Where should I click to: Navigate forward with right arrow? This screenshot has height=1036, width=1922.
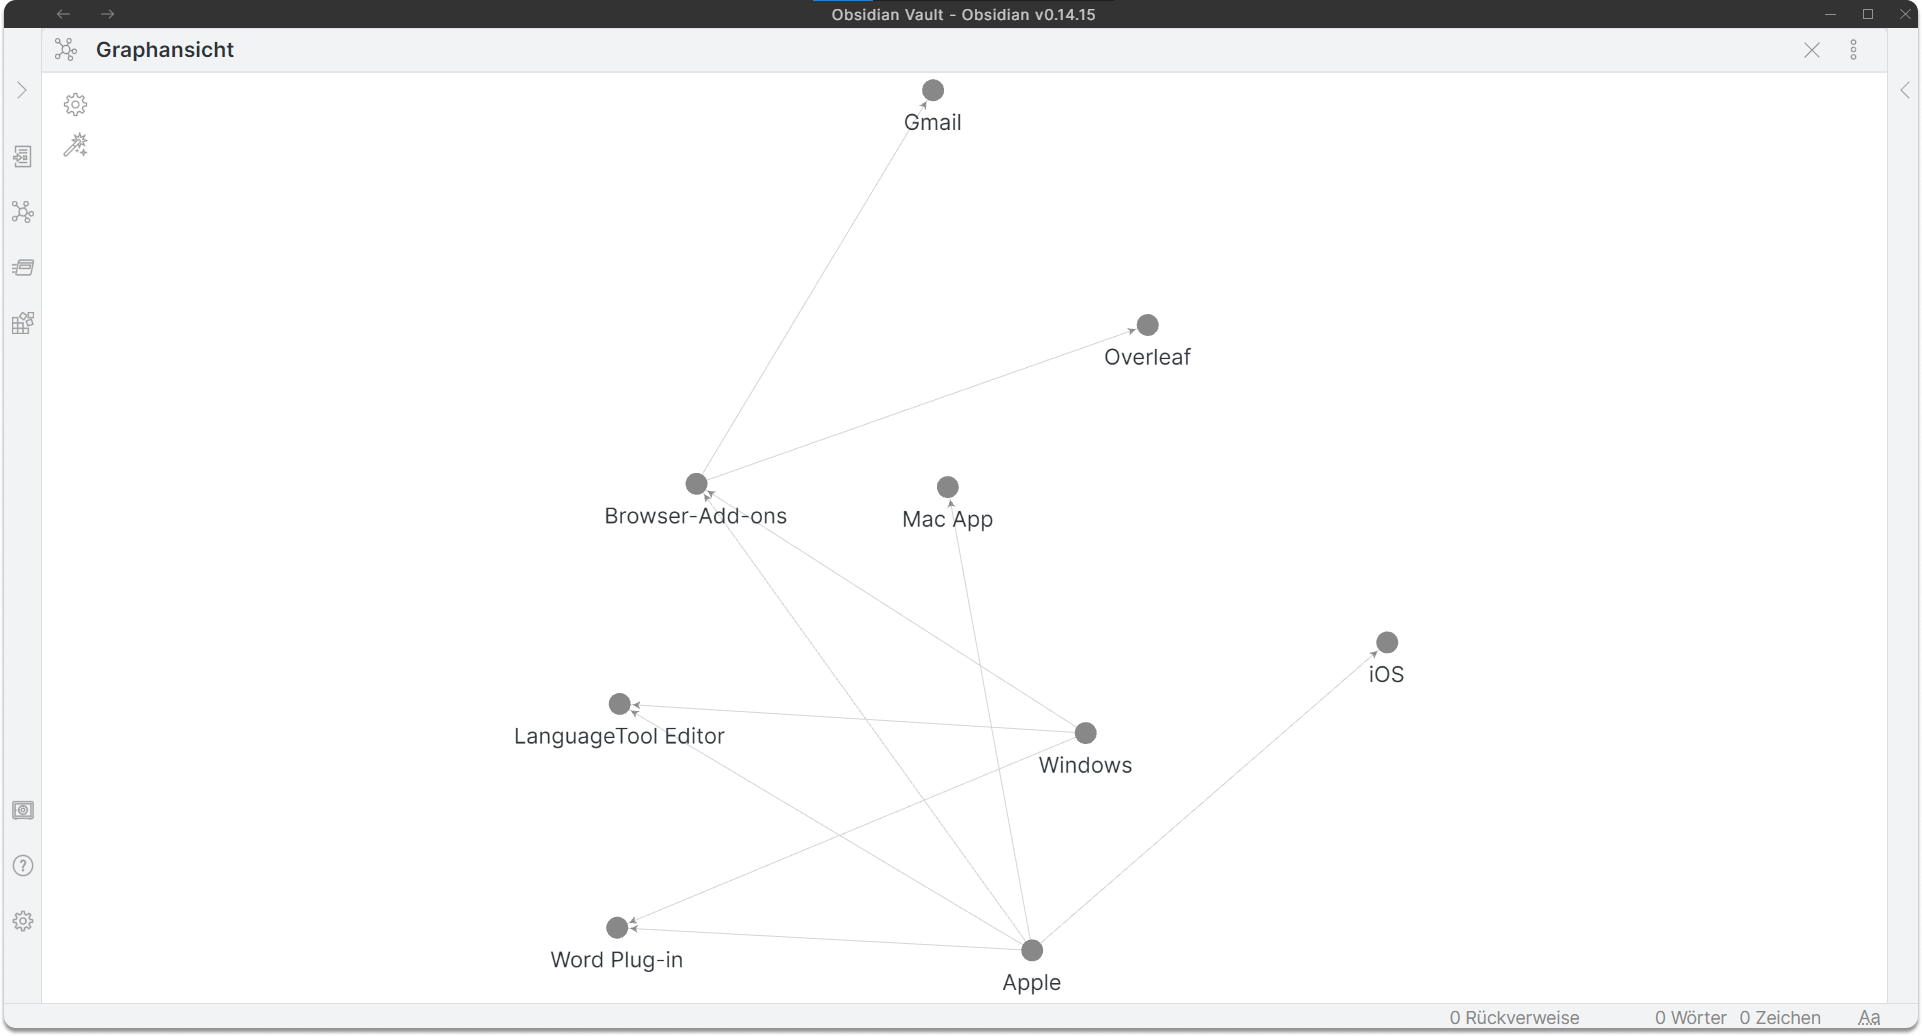coord(108,14)
